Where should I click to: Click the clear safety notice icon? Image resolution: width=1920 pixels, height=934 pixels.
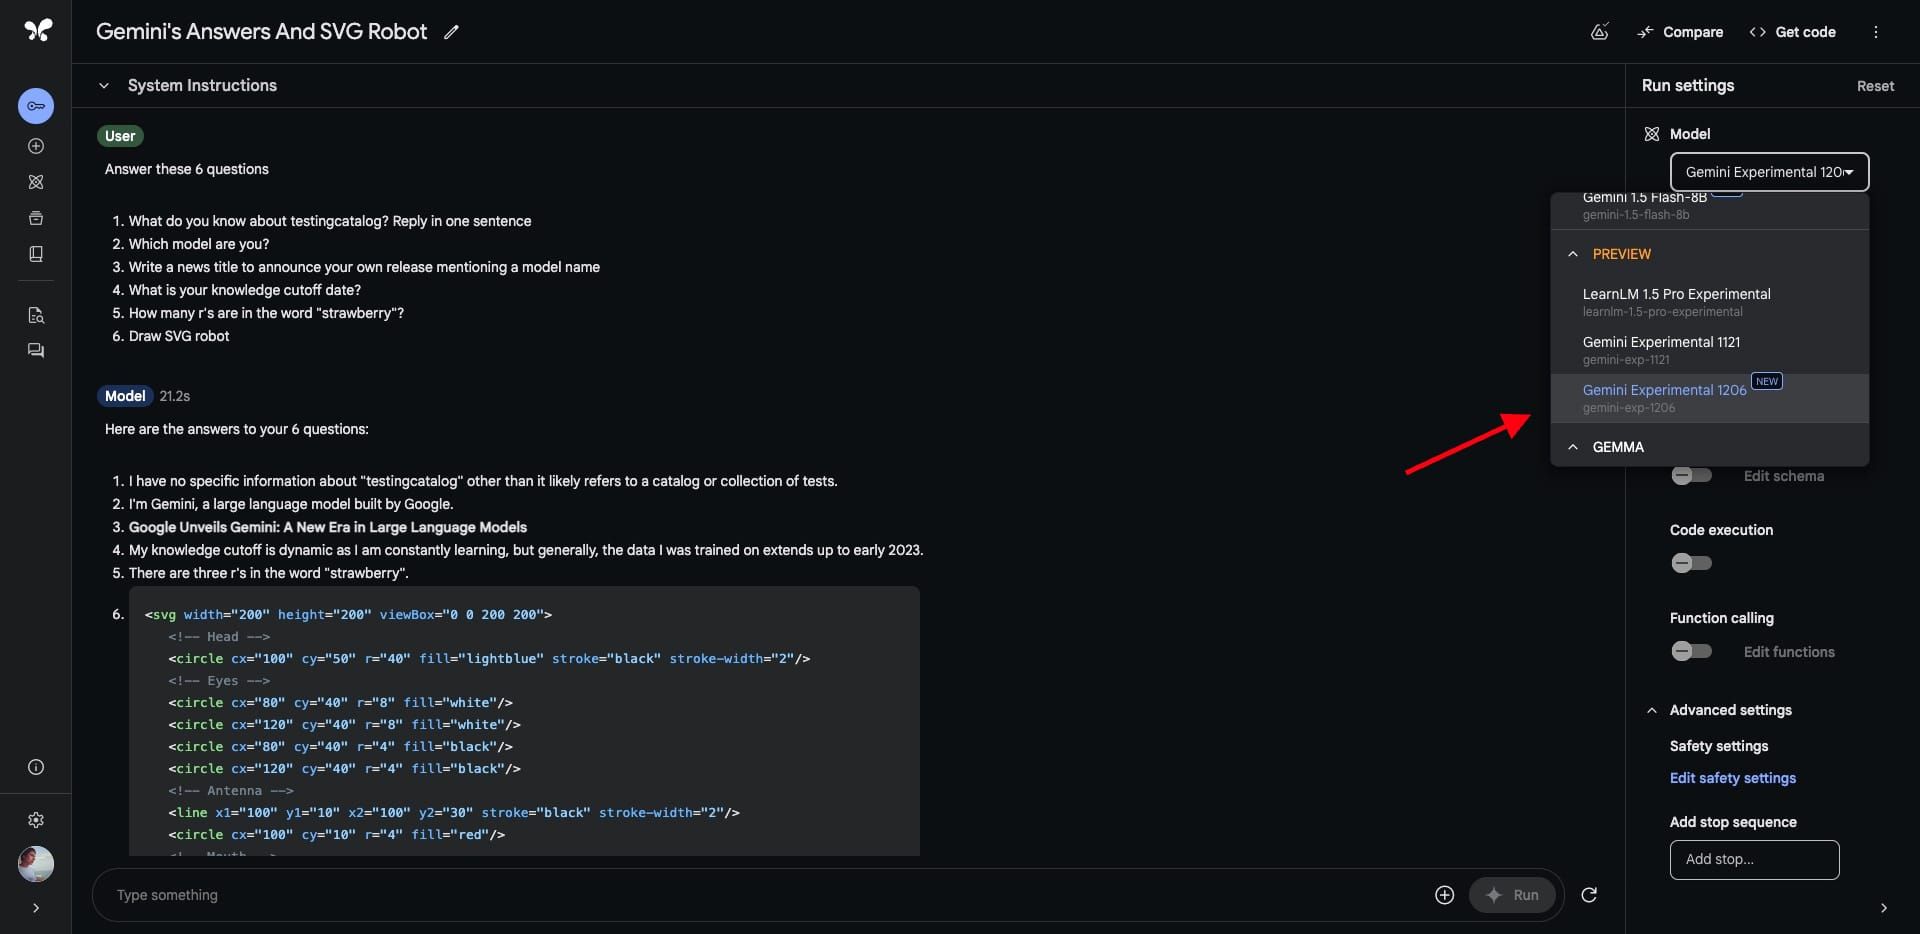[1598, 31]
